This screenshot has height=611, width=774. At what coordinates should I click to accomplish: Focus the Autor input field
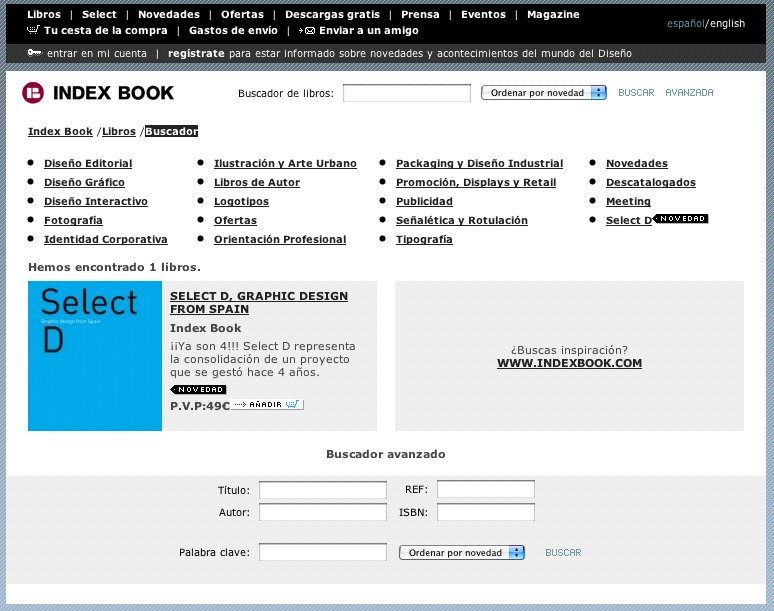tap(323, 512)
